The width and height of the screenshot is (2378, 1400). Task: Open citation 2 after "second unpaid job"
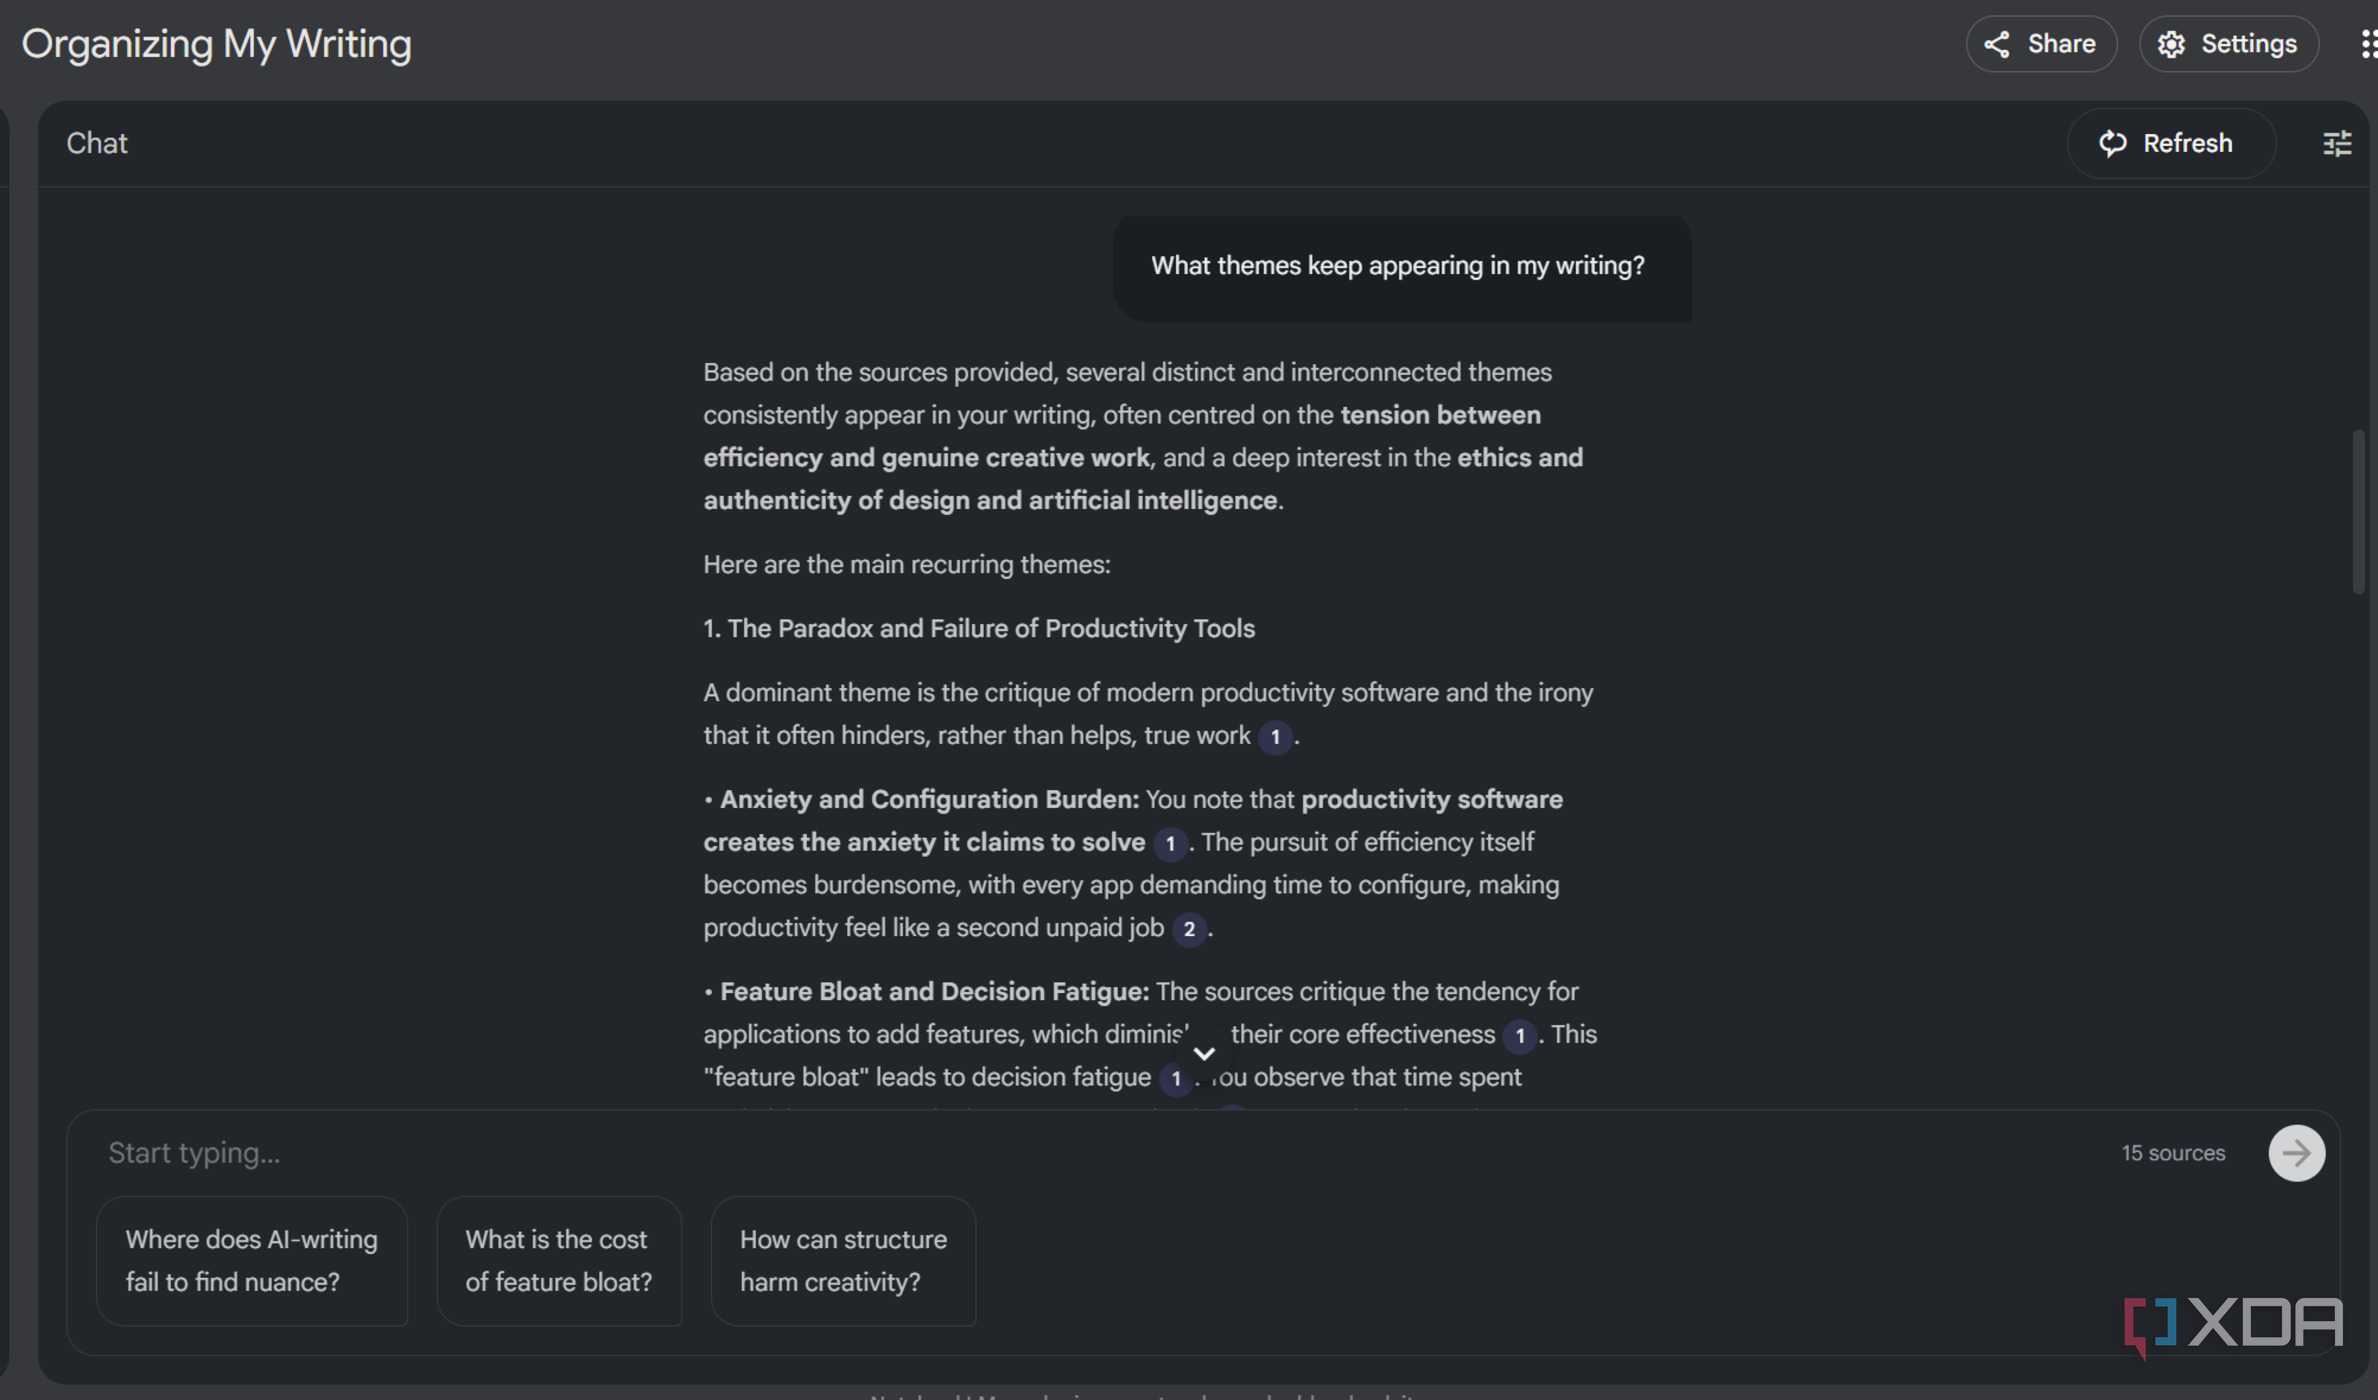click(x=1189, y=929)
